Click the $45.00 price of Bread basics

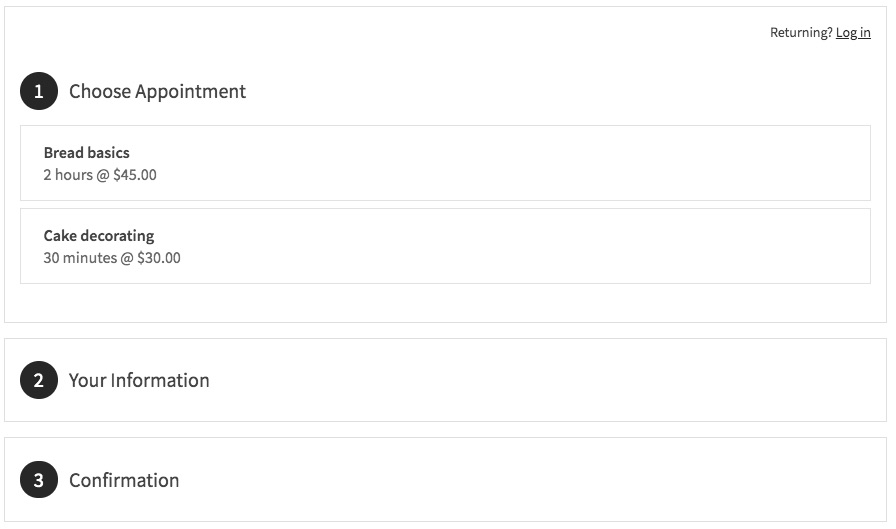[x=135, y=175]
